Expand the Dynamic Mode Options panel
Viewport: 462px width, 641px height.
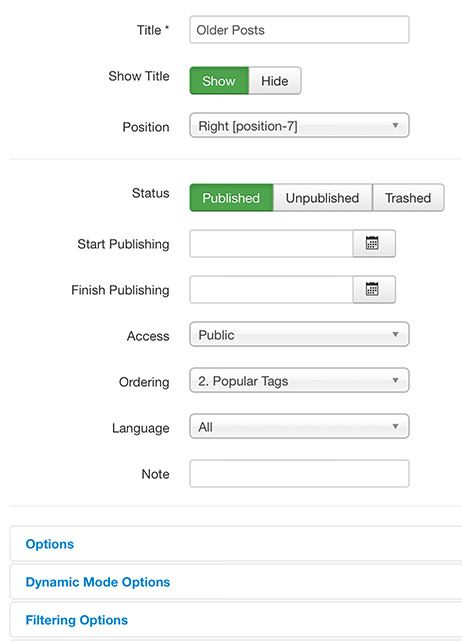(98, 582)
